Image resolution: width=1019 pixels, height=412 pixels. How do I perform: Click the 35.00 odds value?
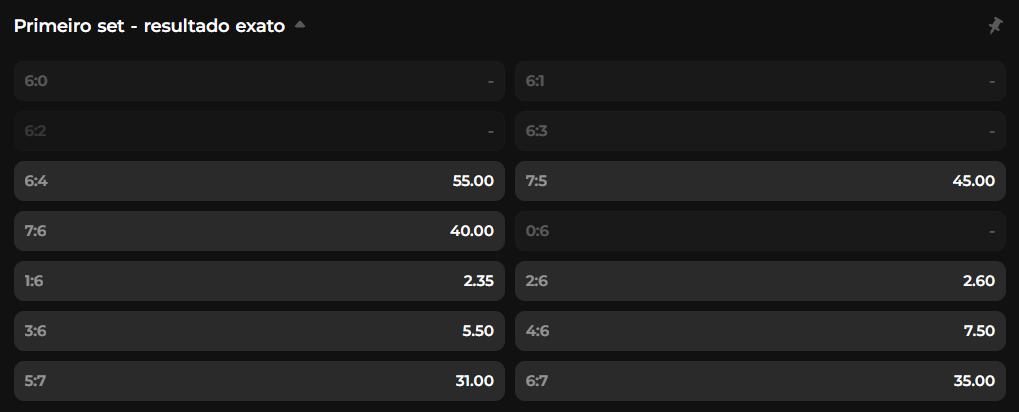point(974,381)
